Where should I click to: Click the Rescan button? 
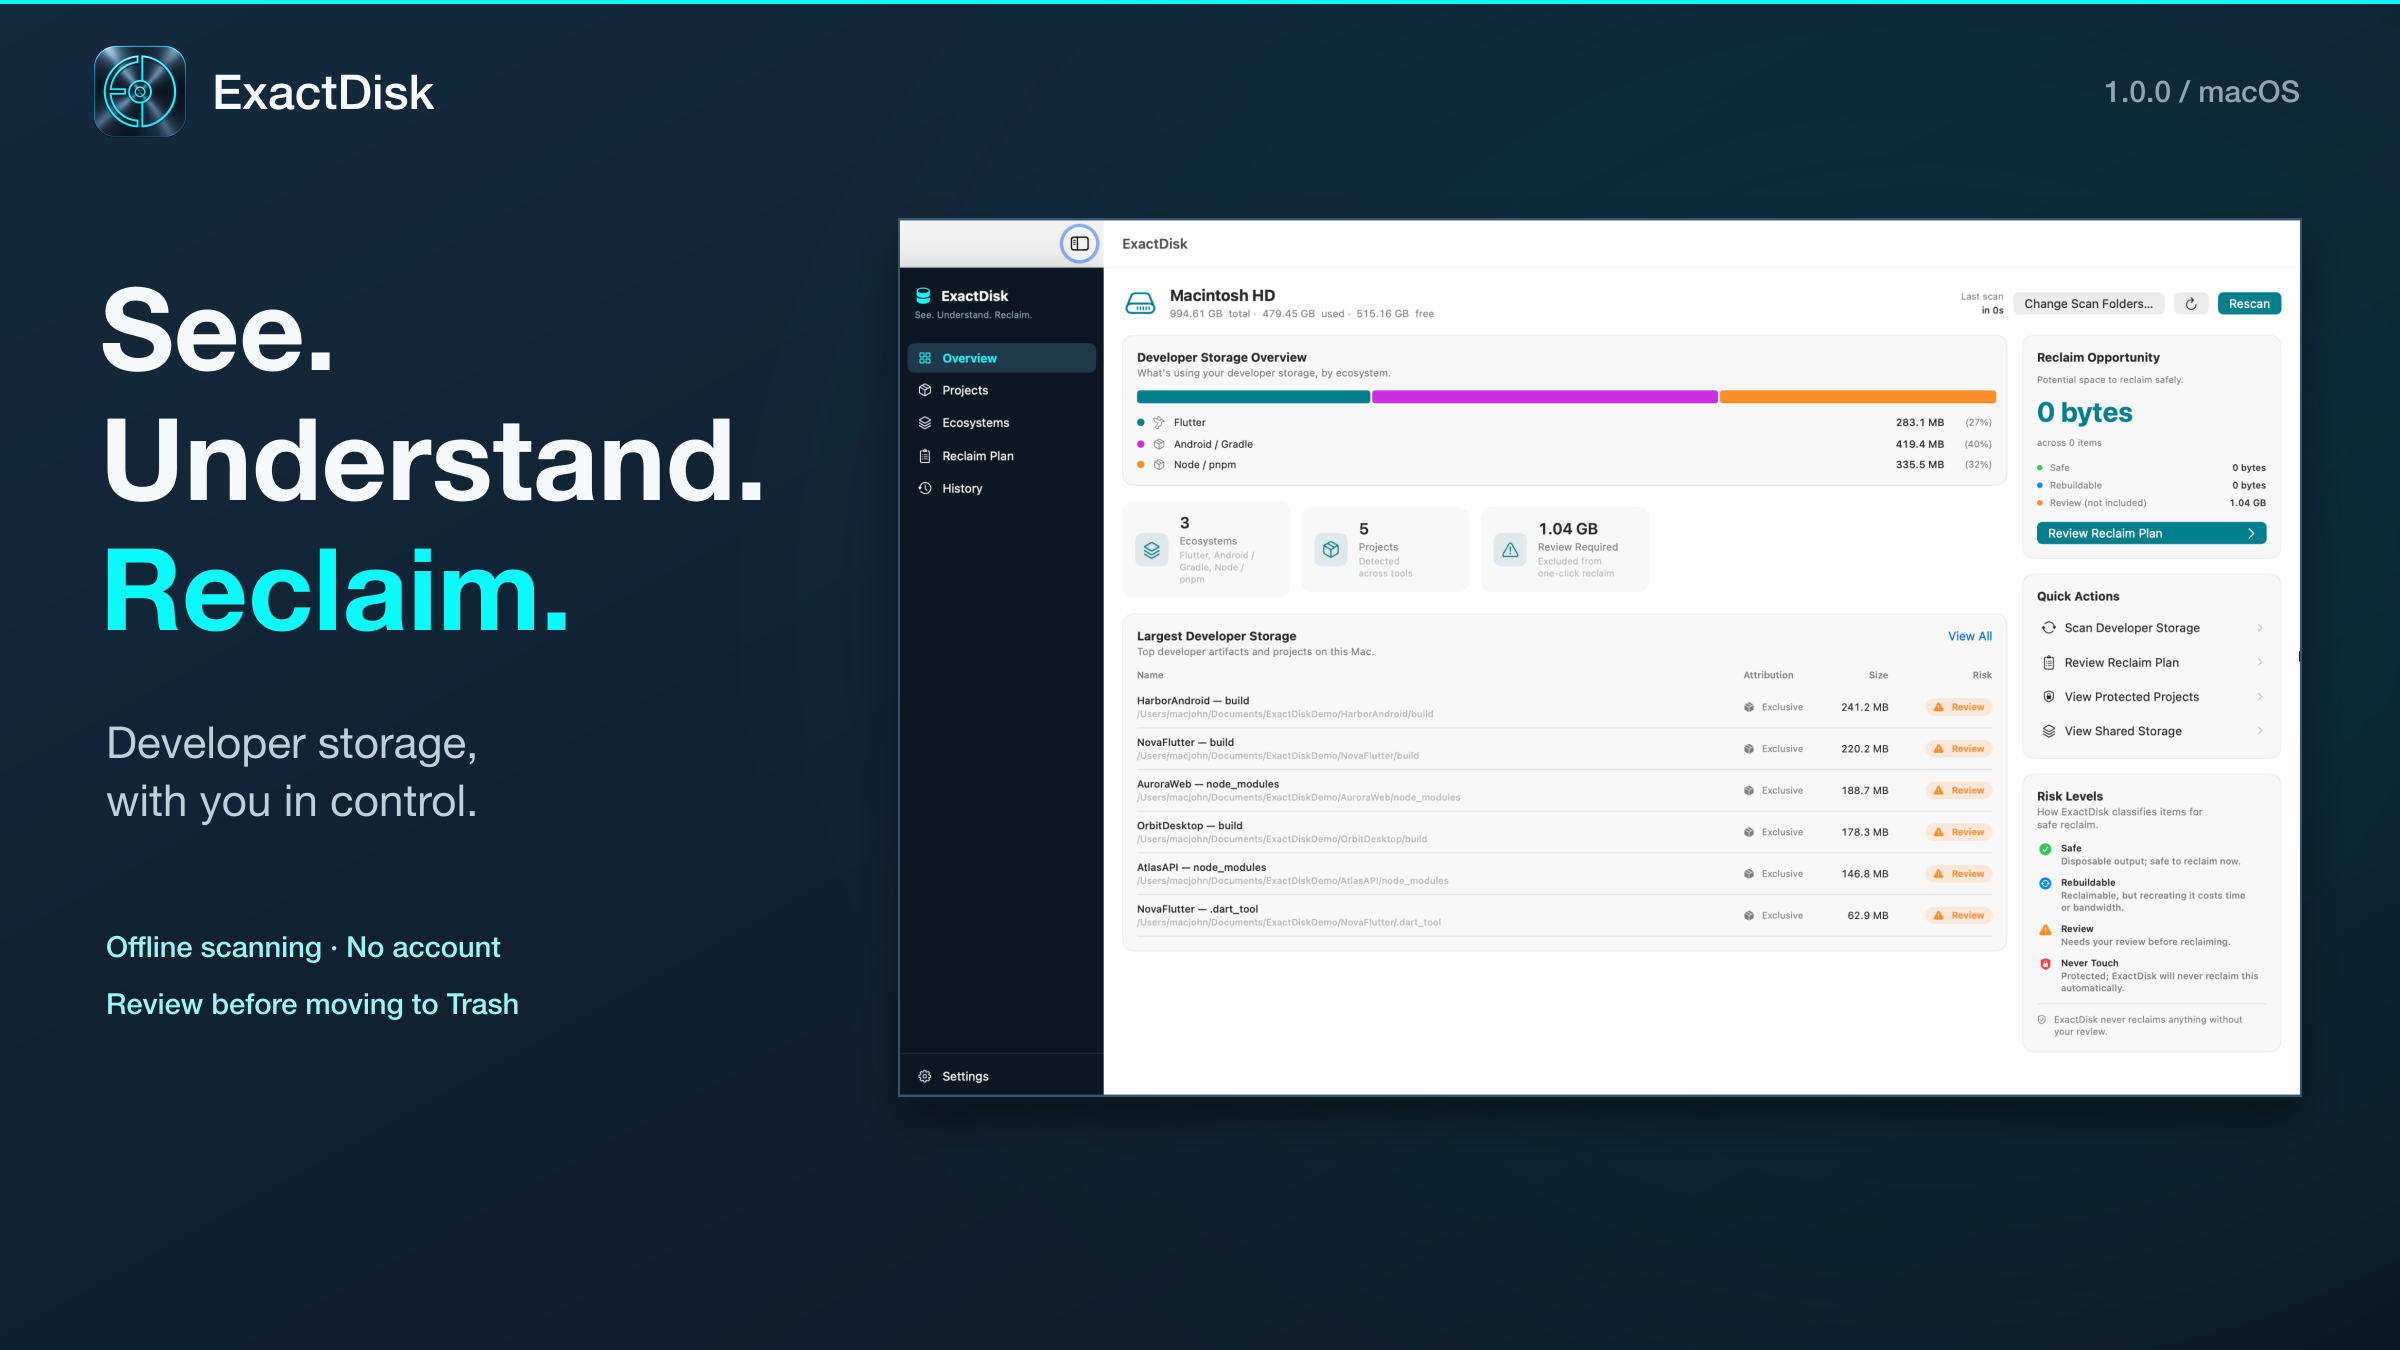2249,304
